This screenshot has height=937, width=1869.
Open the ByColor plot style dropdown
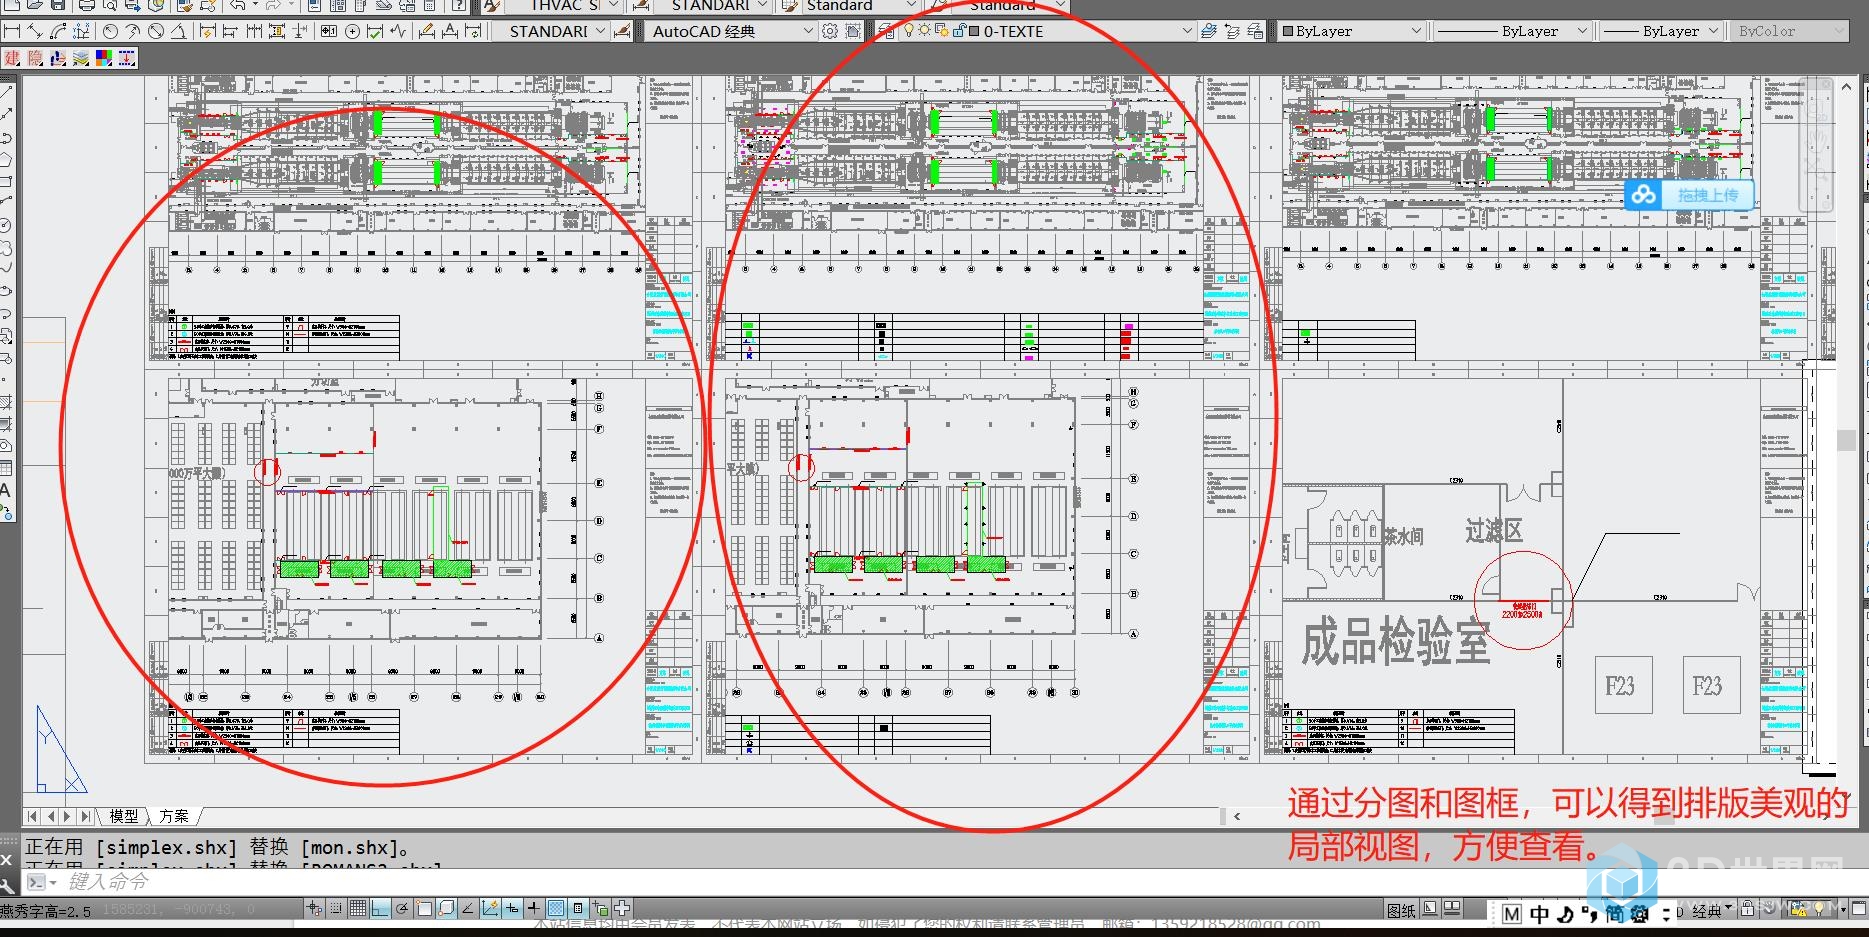click(1838, 31)
